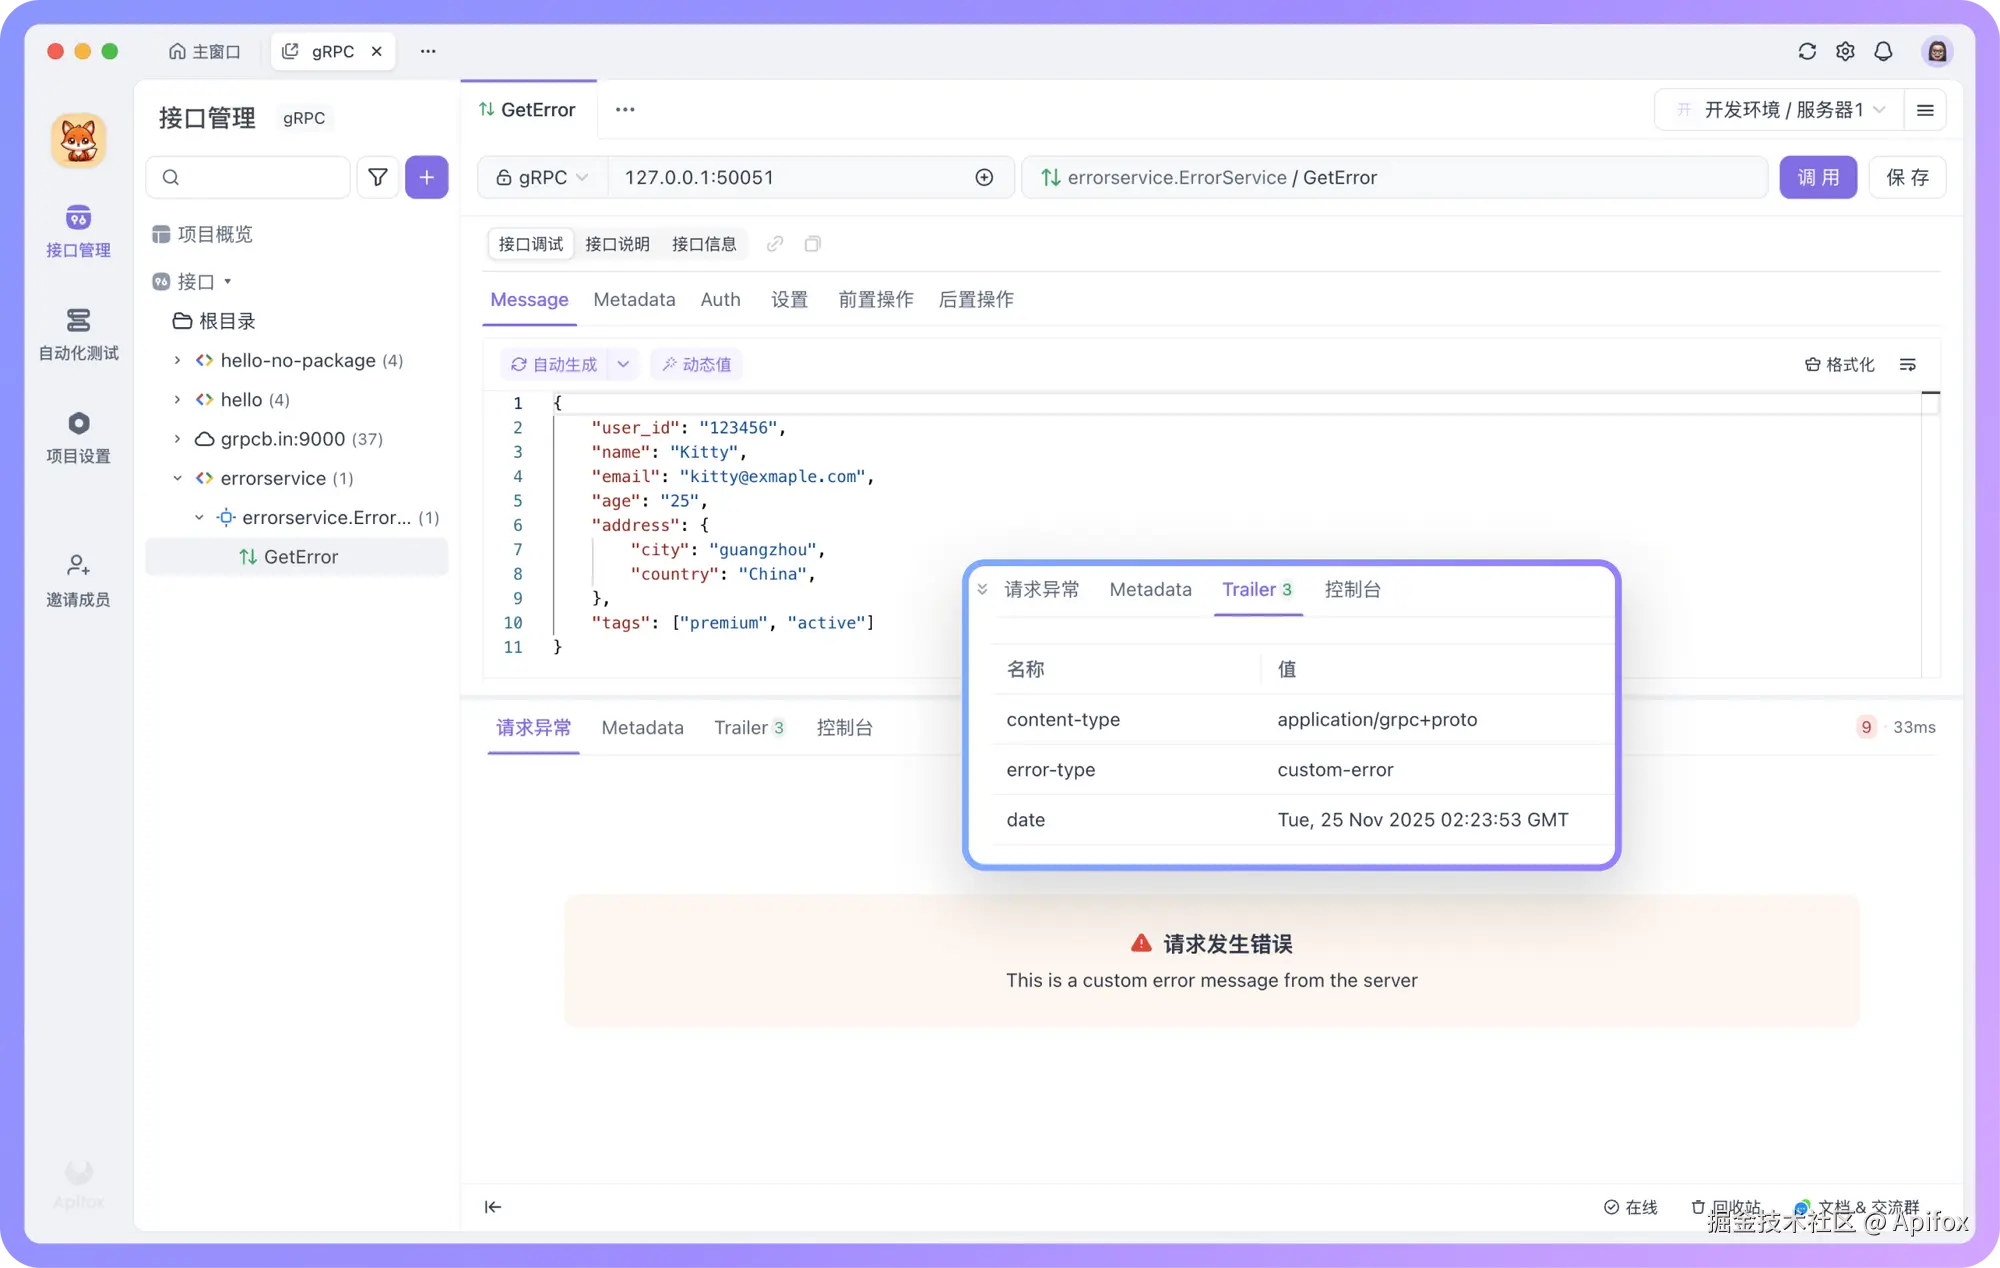Click the search icon in 接口管理 panel
2000x1268 pixels.
(x=171, y=177)
